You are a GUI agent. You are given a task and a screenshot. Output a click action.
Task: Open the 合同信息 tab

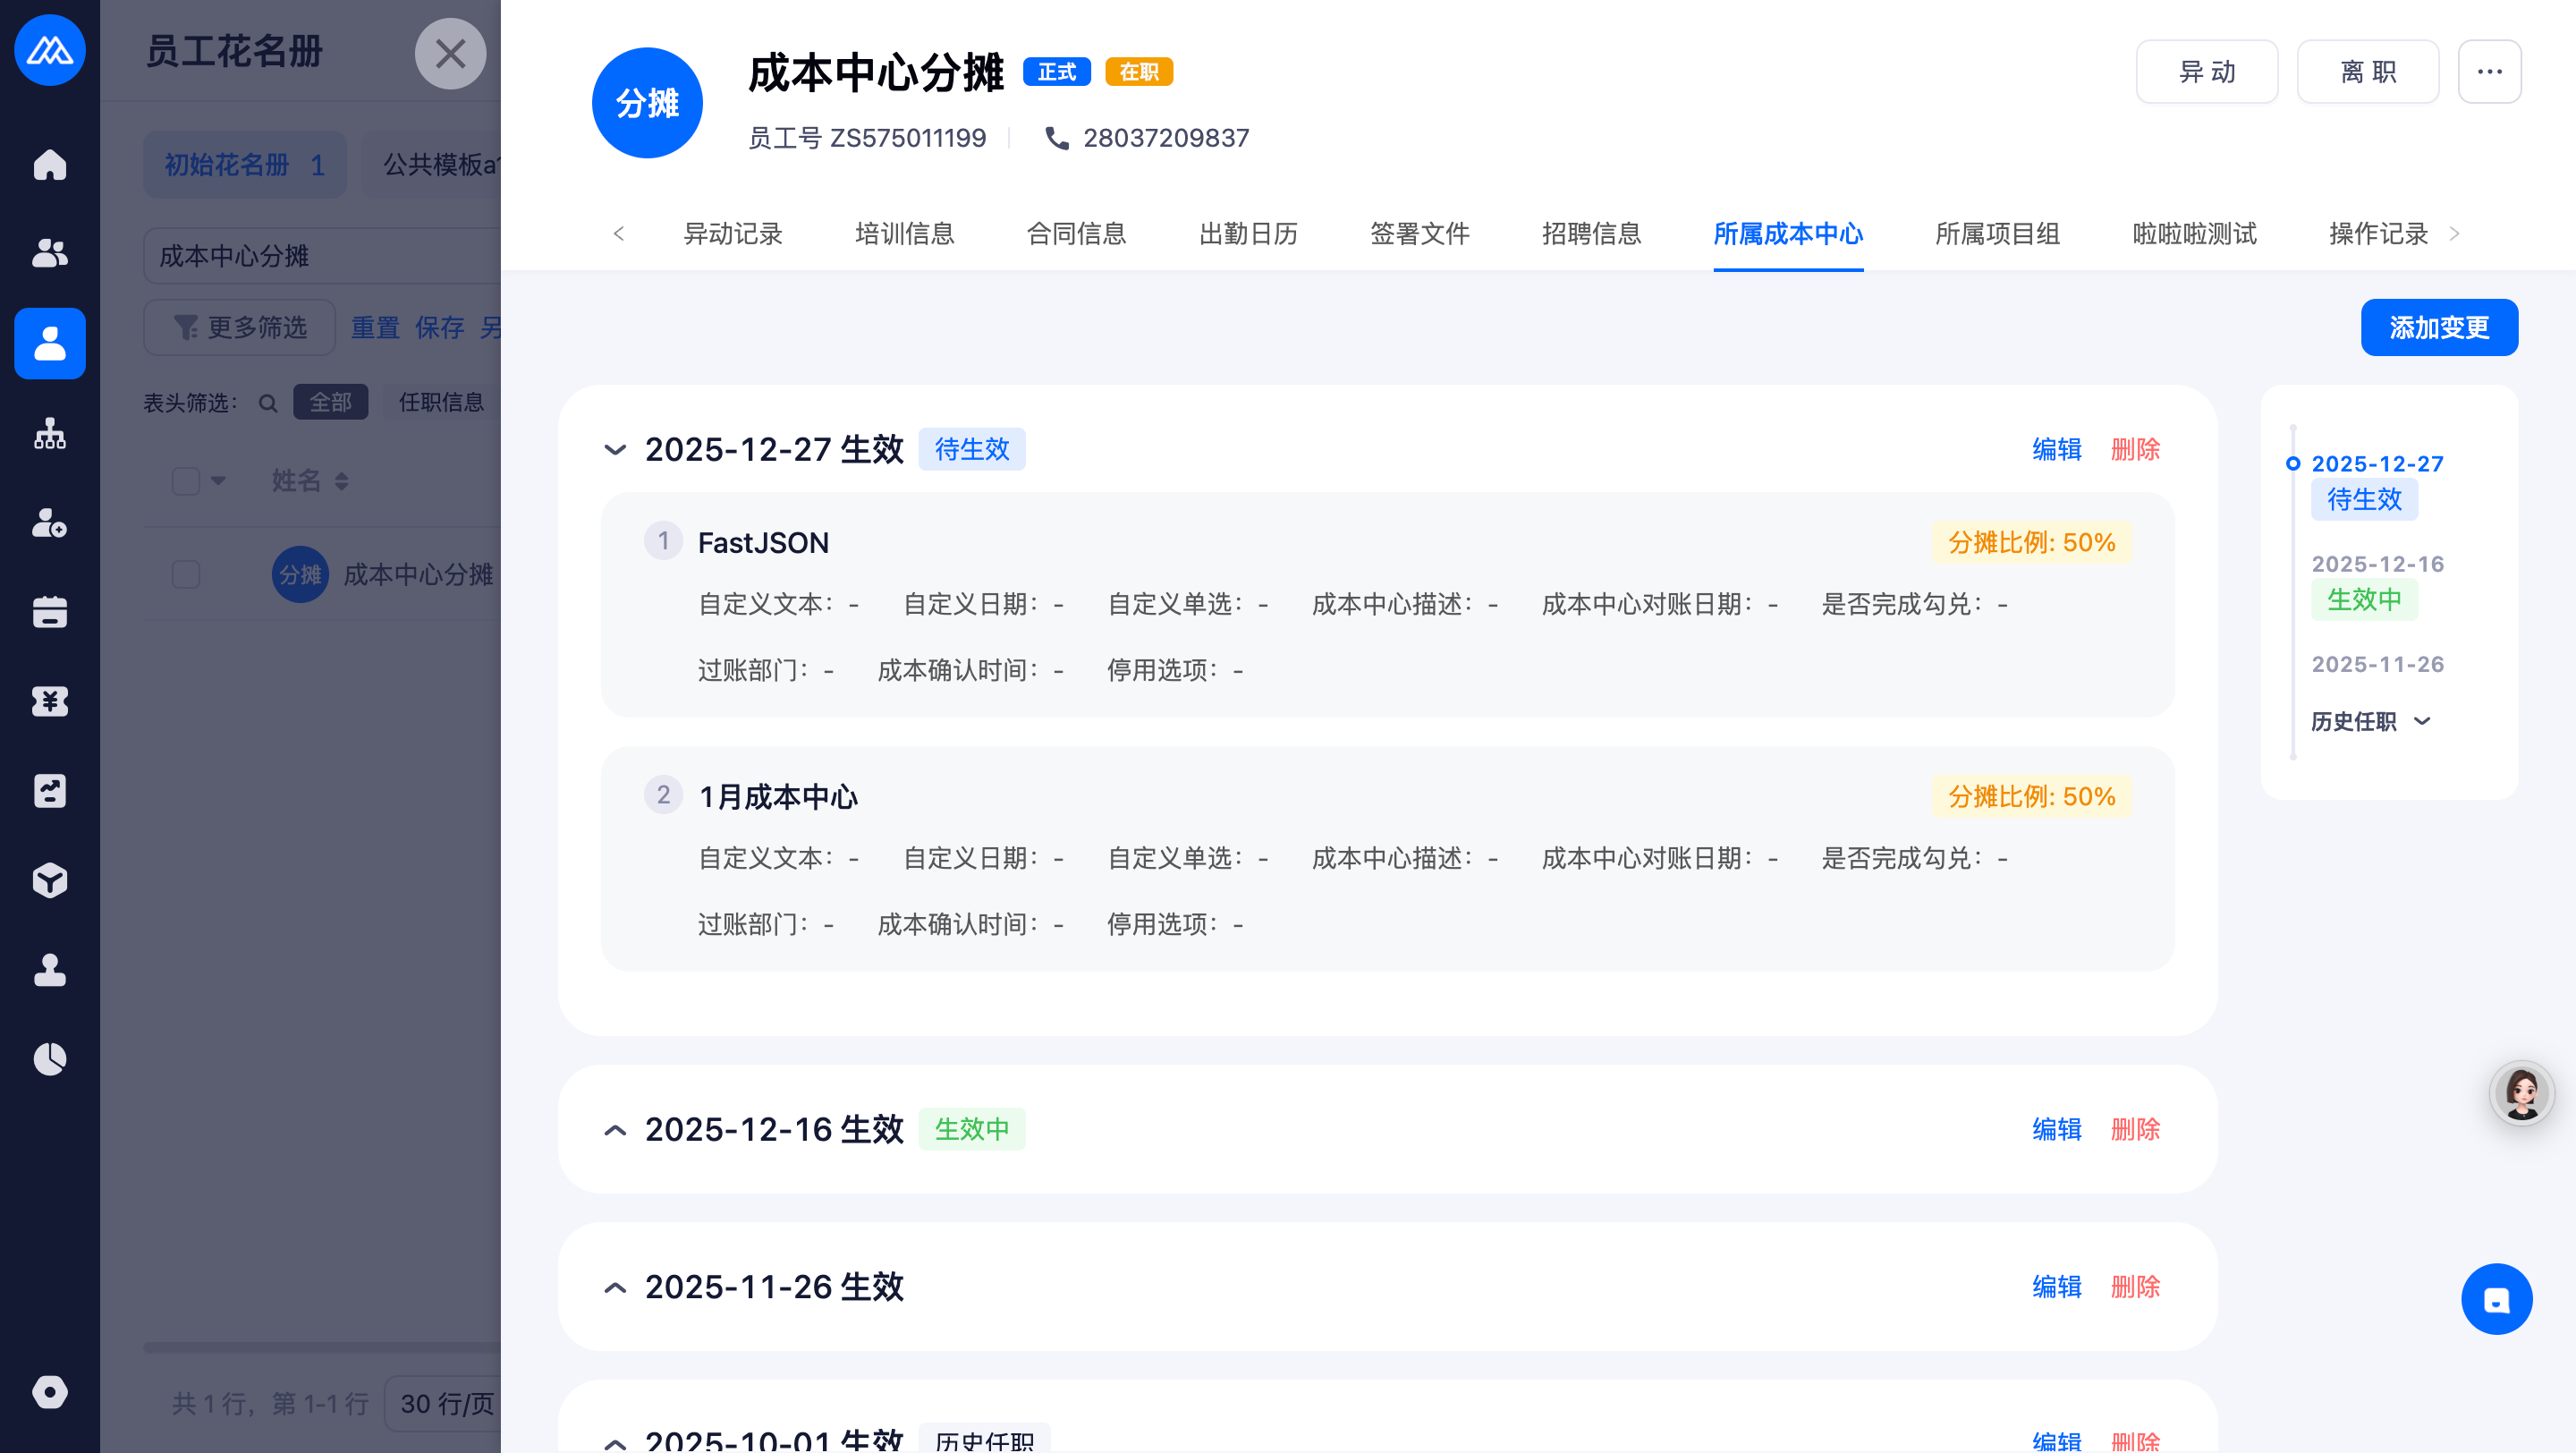(x=1076, y=234)
